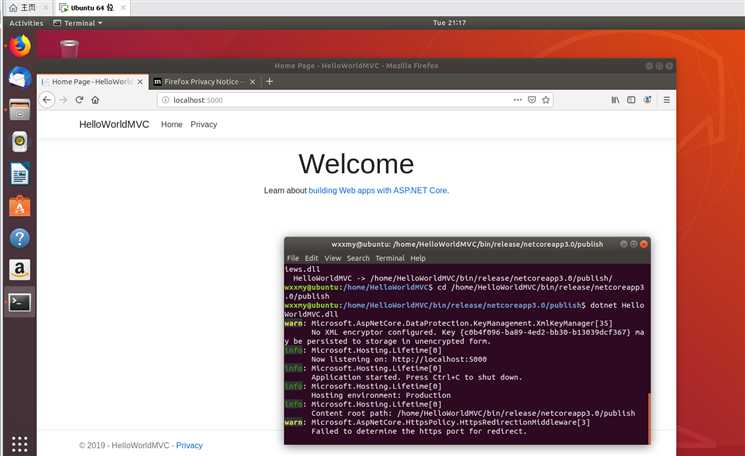This screenshot has width=745, height=456.
Task: Click 'Now listening on: http://localhost:5000' line
Action: 399,360
